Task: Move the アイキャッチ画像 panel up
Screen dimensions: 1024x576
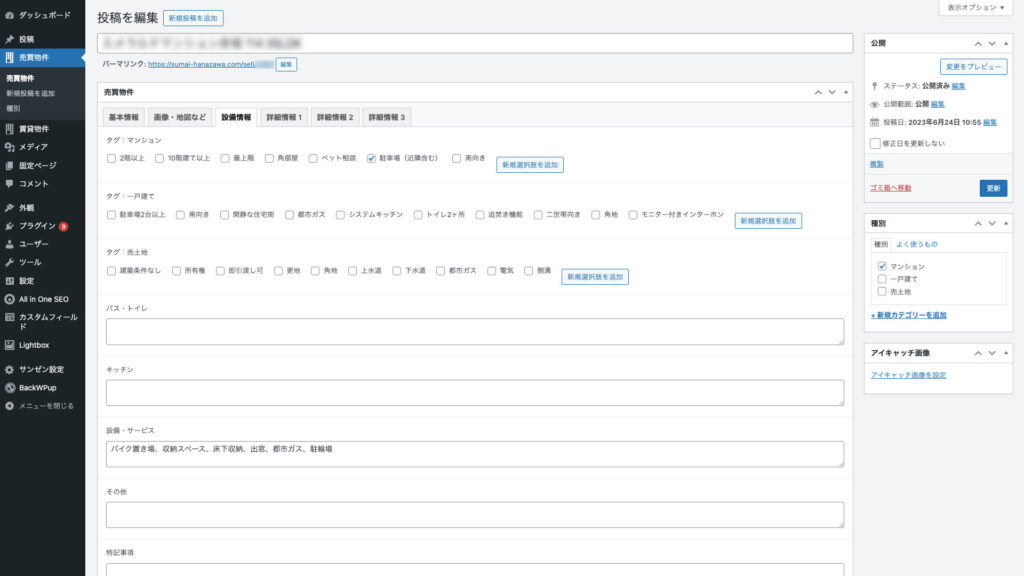Action: pos(978,353)
